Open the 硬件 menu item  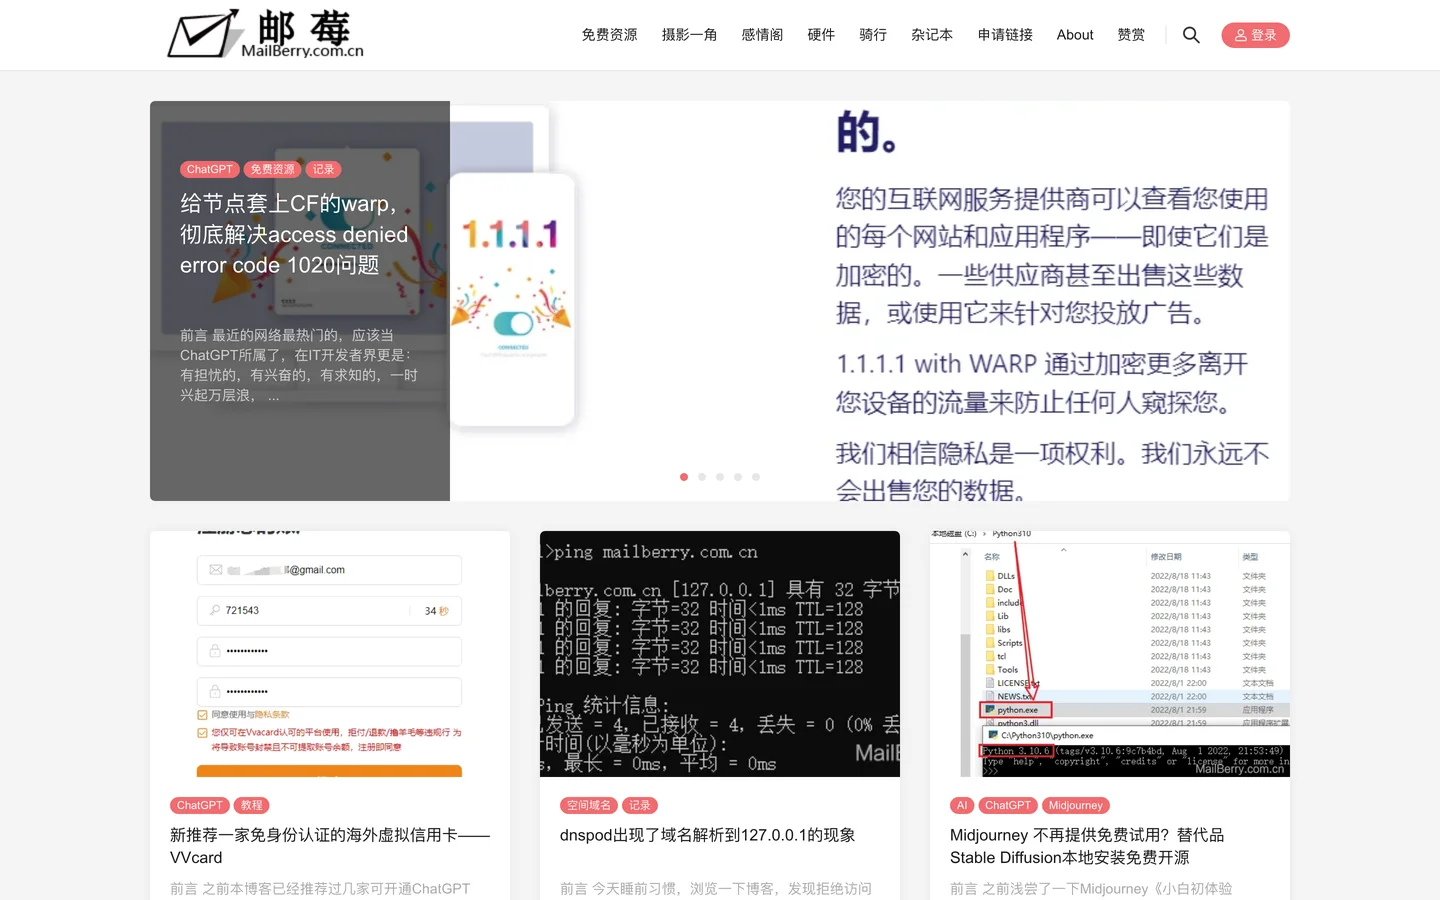[821, 35]
